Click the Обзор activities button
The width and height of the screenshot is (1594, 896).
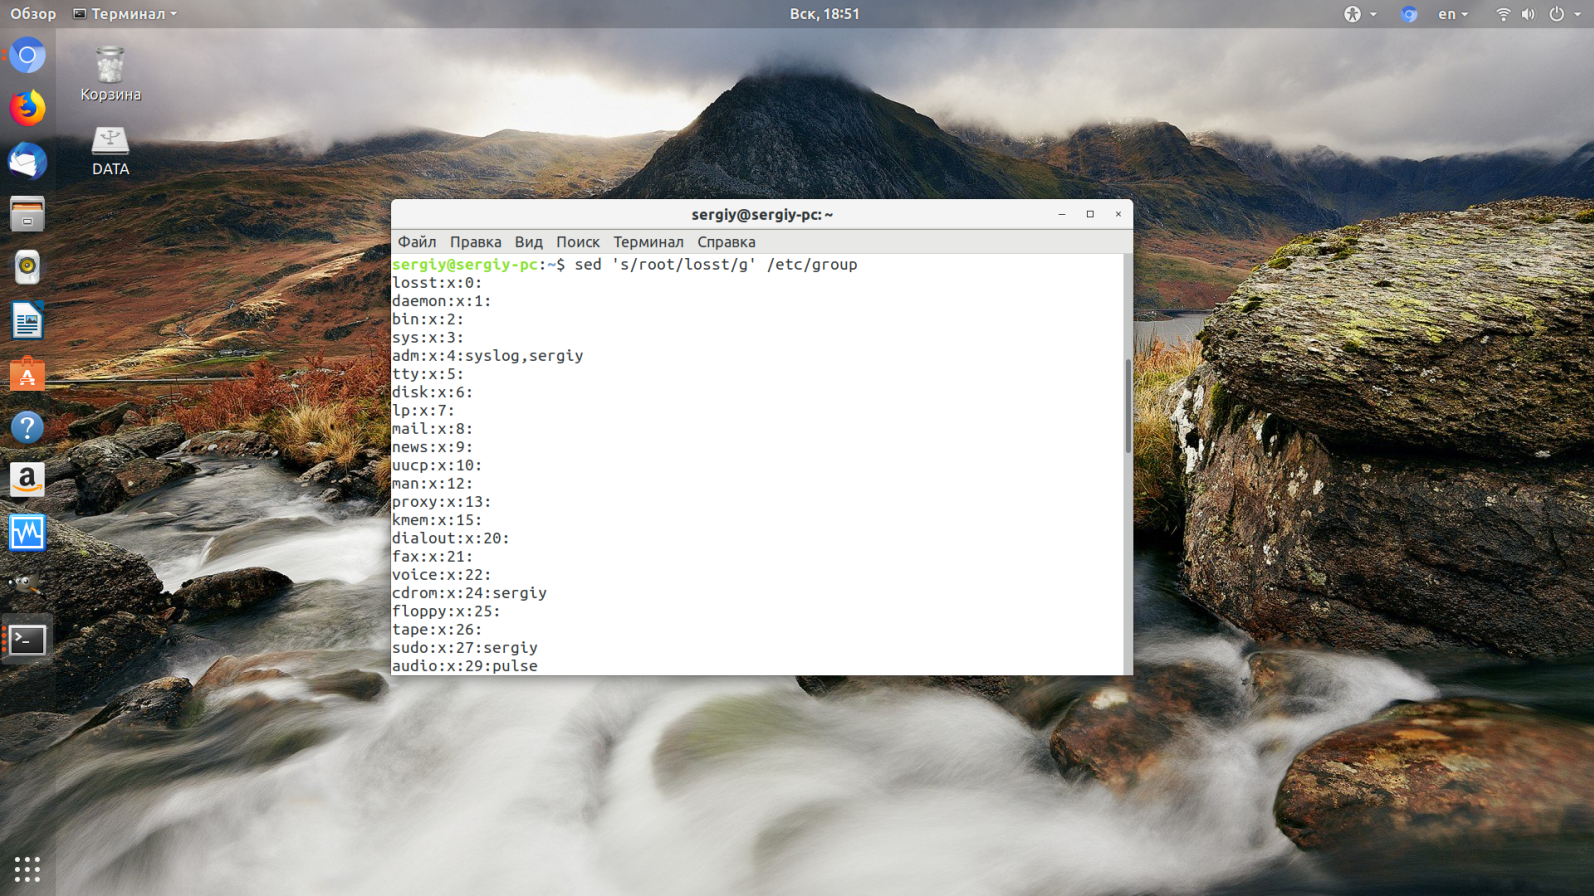pyautogui.click(x=33, y=14)
